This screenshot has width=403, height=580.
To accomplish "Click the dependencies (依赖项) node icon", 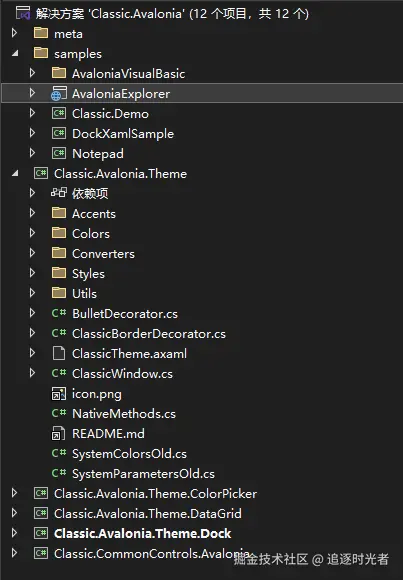I will (x=59, y=193).
